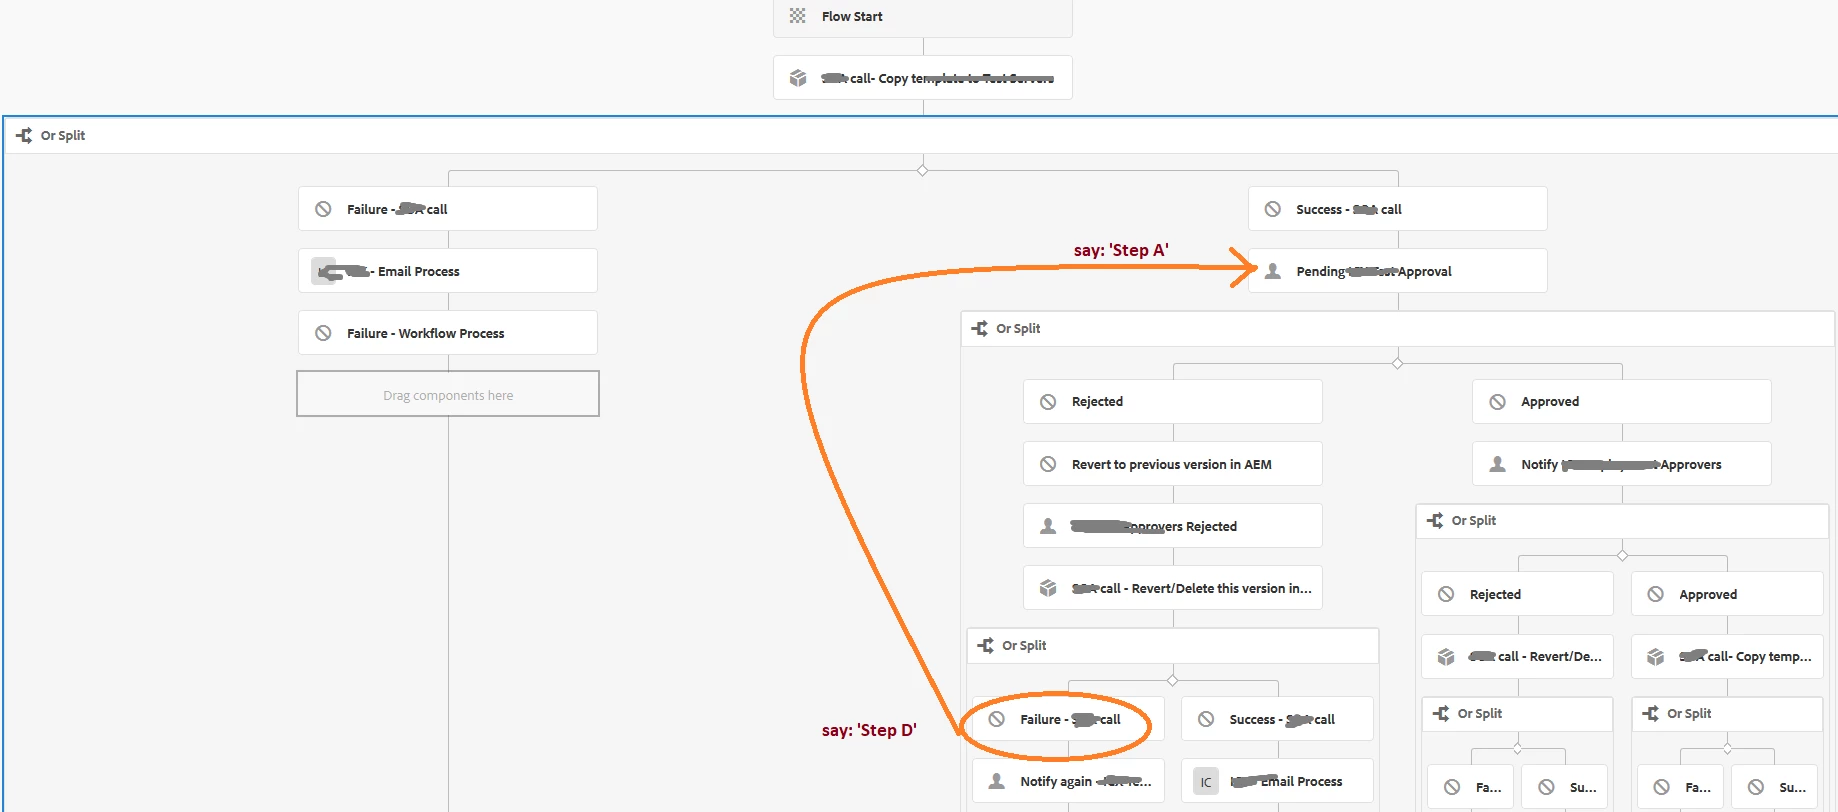
Task: Select the 'Su...' step beneath the call- Copy temp... Or Split
Action: pyautogui.click(x=1775, y=787)
